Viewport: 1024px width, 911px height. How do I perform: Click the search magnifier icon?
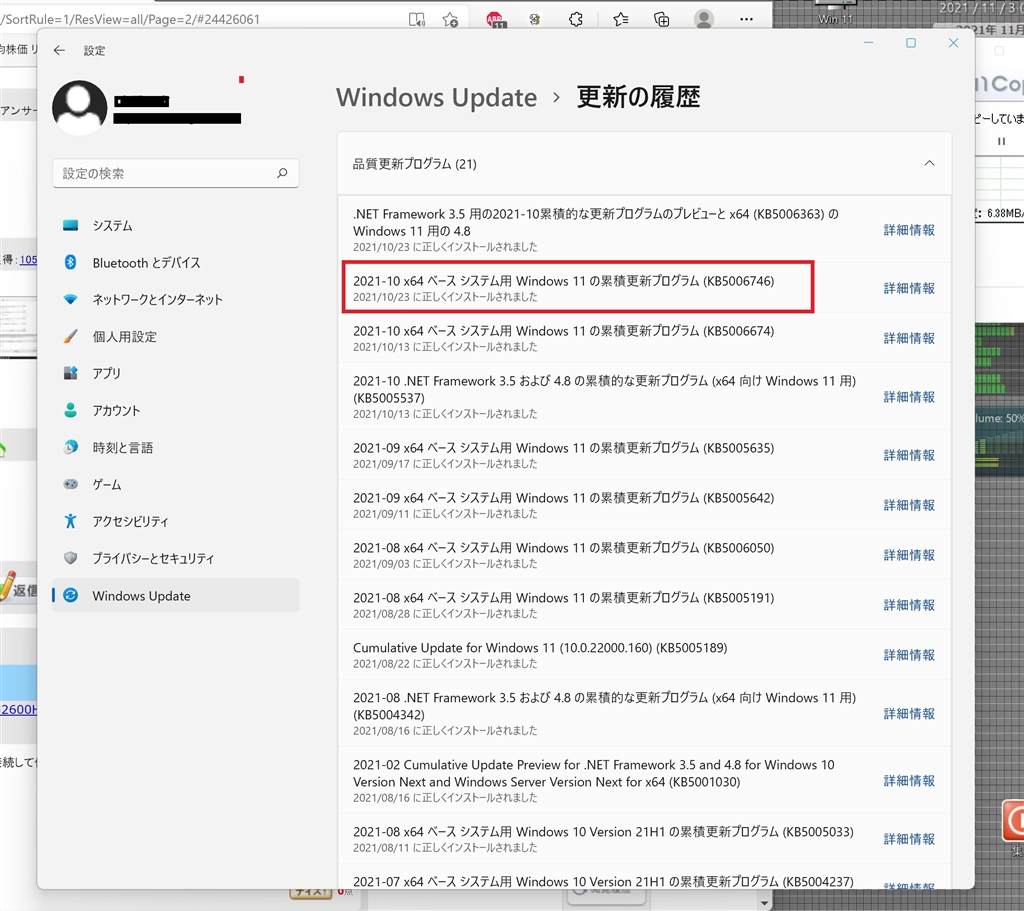click(282, 173)
